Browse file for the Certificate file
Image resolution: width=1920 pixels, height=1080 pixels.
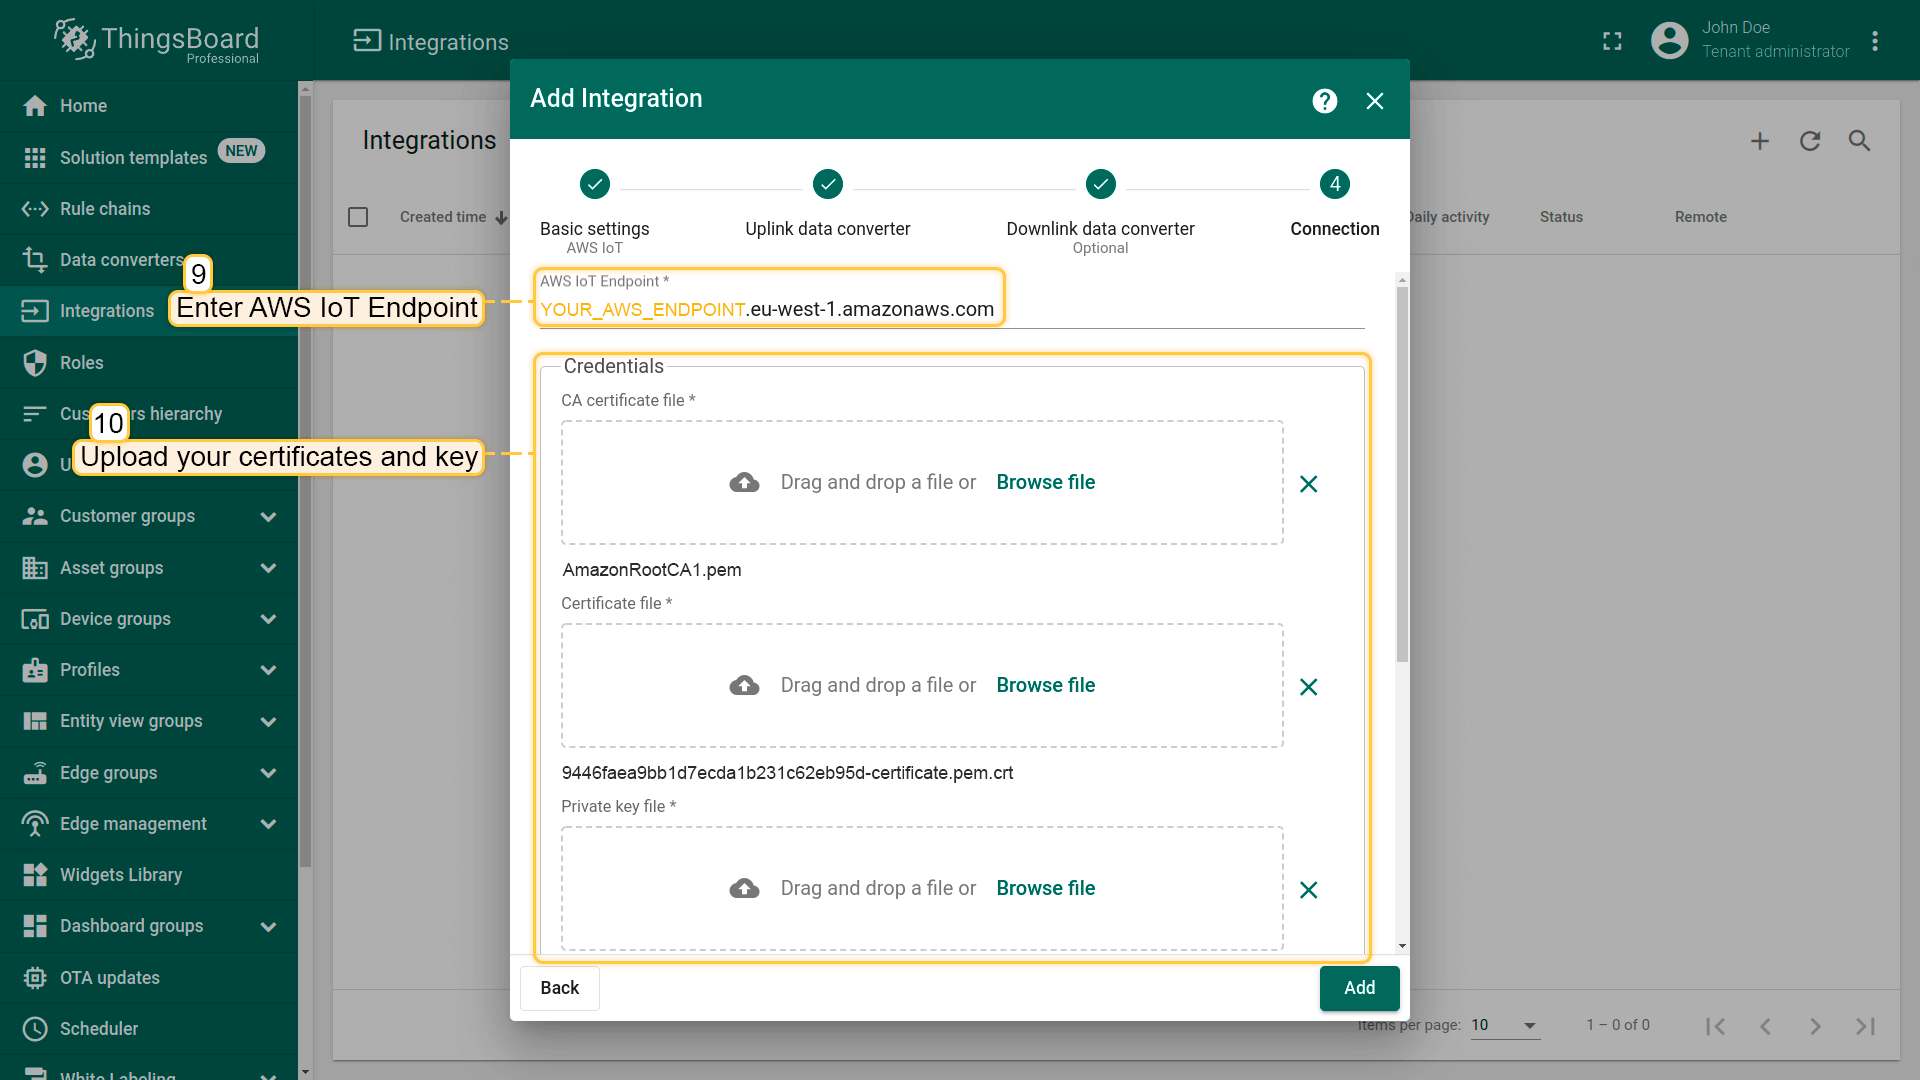click(1045, 685)
